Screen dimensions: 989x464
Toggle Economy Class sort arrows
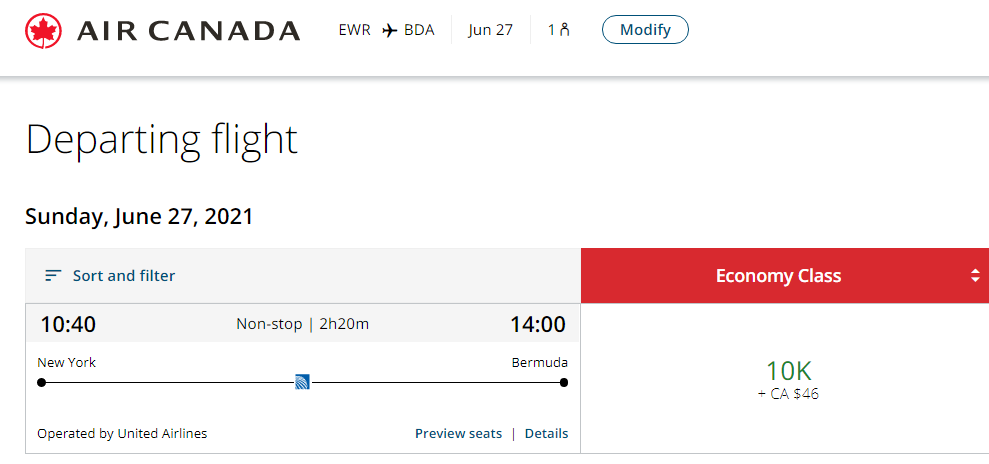click(x=975, y=276)
